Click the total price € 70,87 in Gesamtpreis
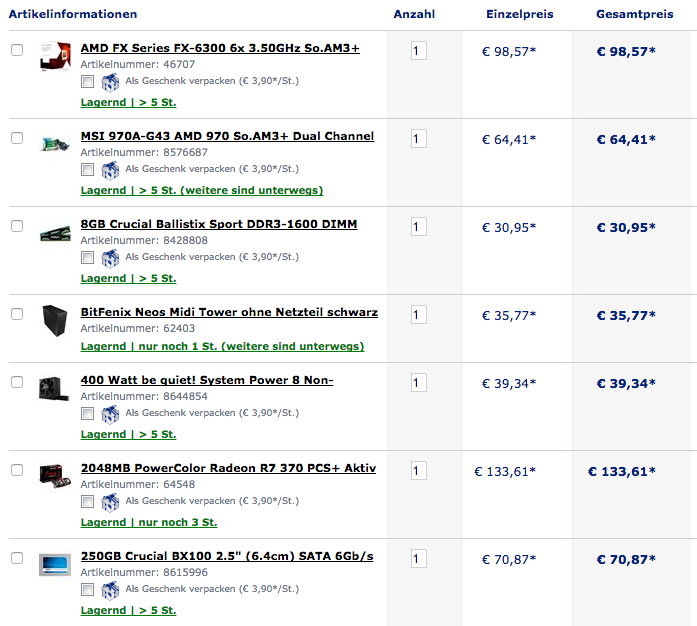 (626, 560)
